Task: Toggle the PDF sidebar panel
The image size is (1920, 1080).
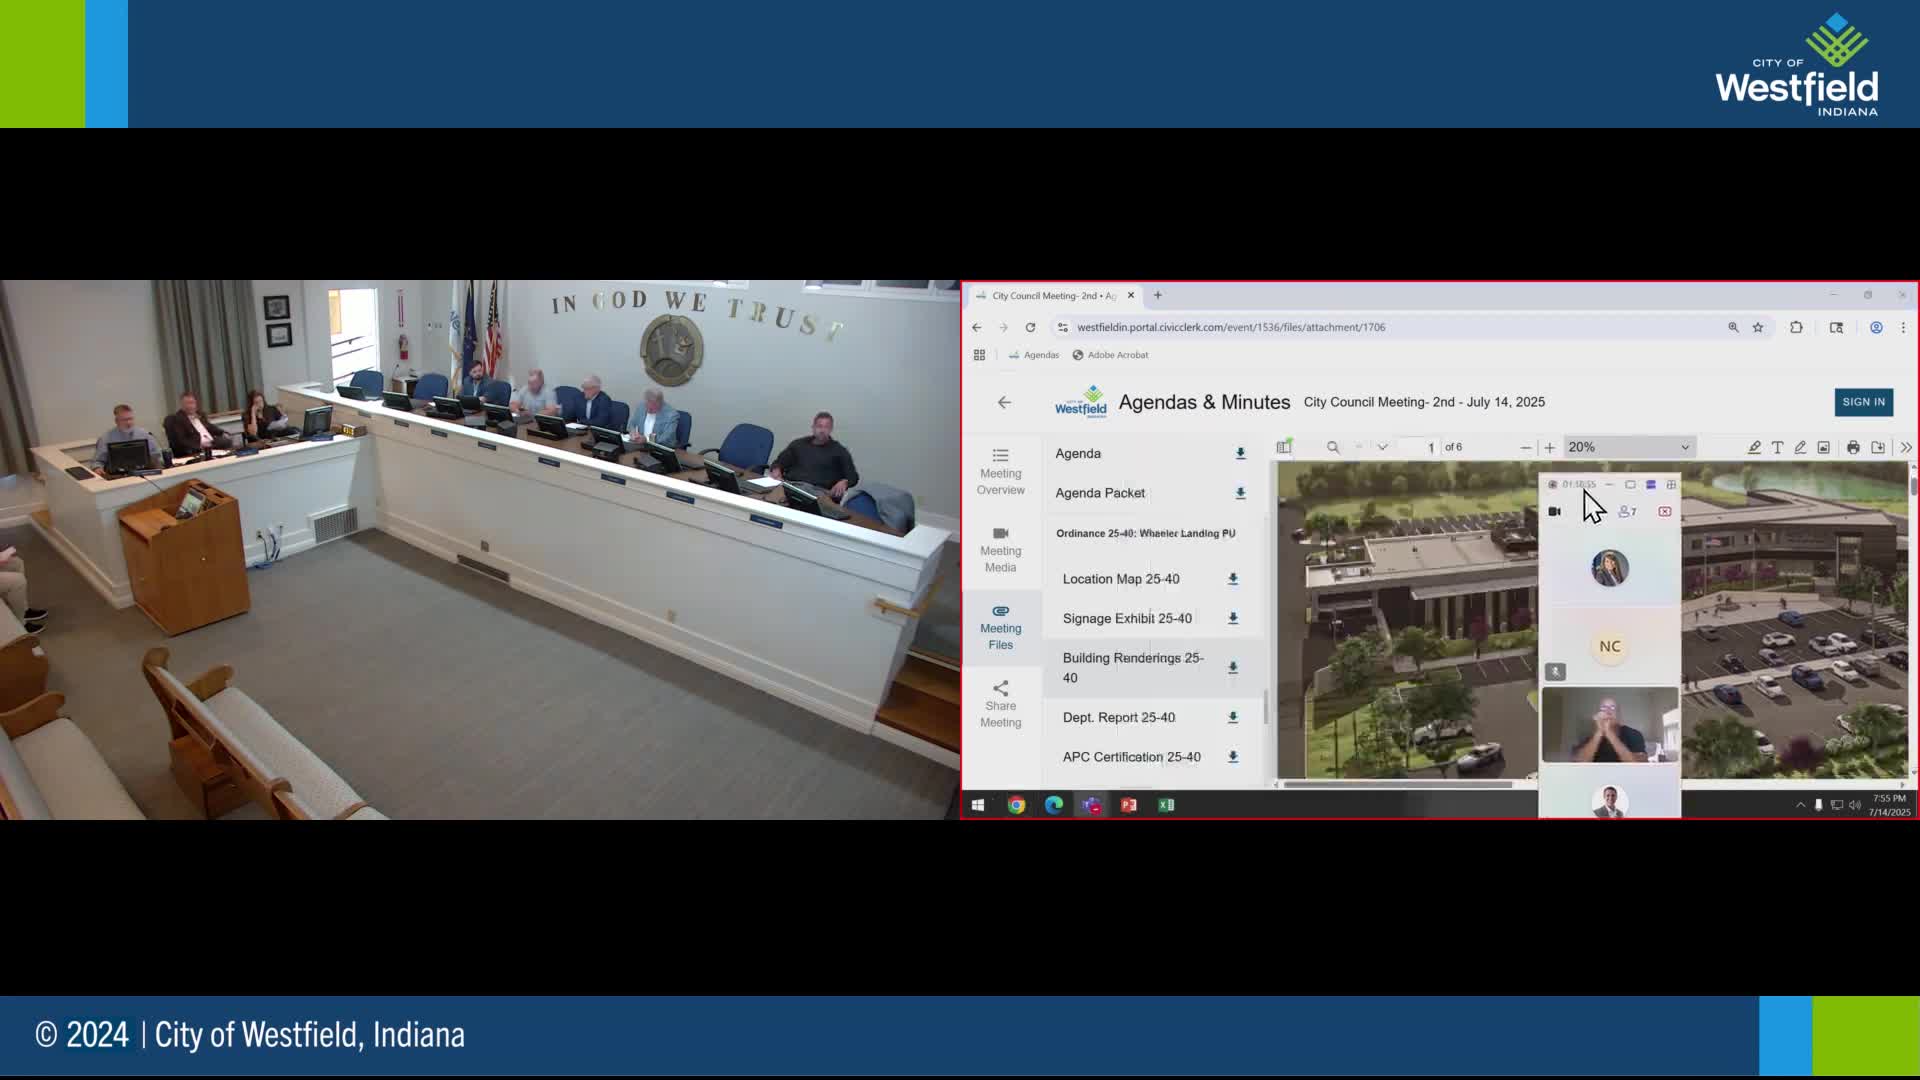Action: tap(1284, 447)
